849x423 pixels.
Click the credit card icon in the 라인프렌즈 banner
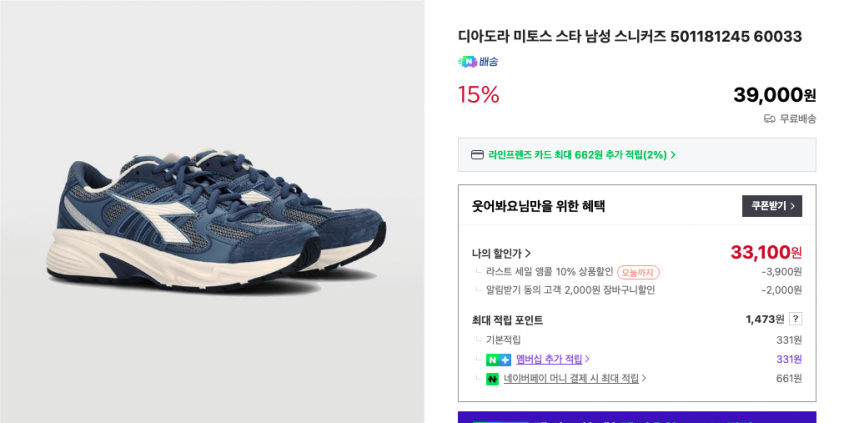(477, 155)
